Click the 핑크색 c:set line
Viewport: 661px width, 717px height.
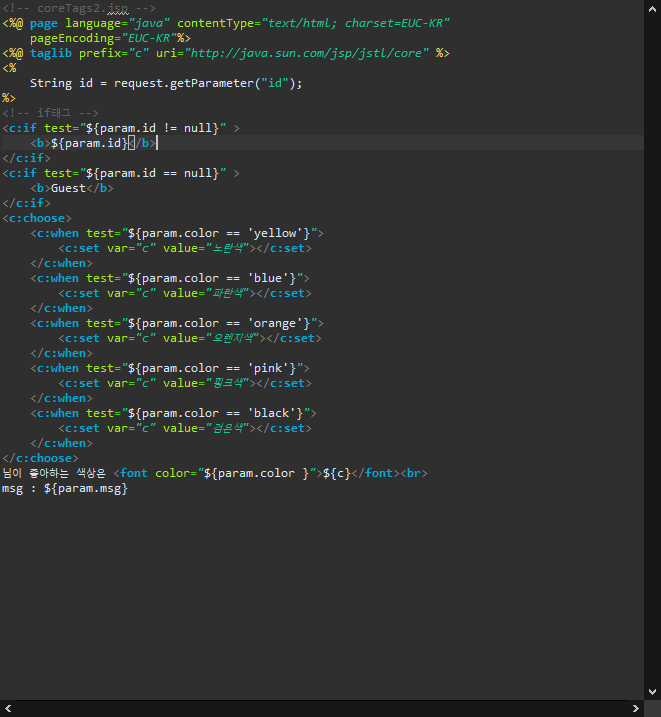point(185,383)
